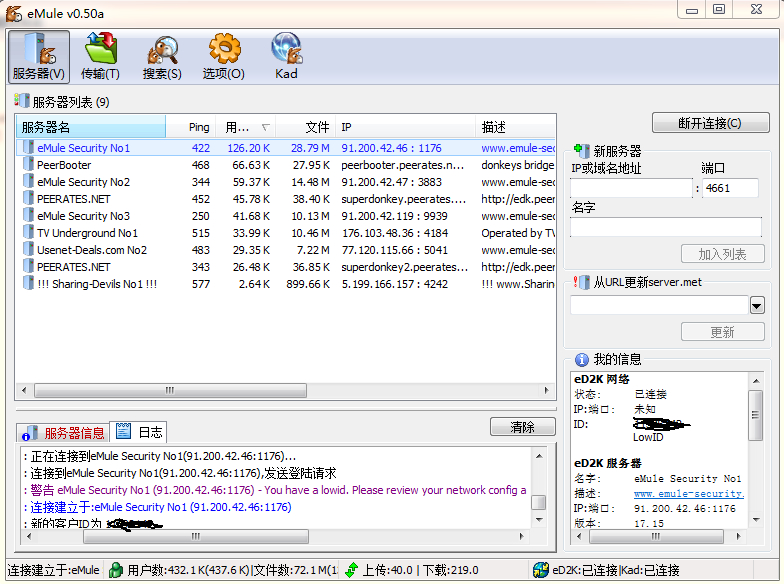Focus the 端口 port field showing 4661

730,188
